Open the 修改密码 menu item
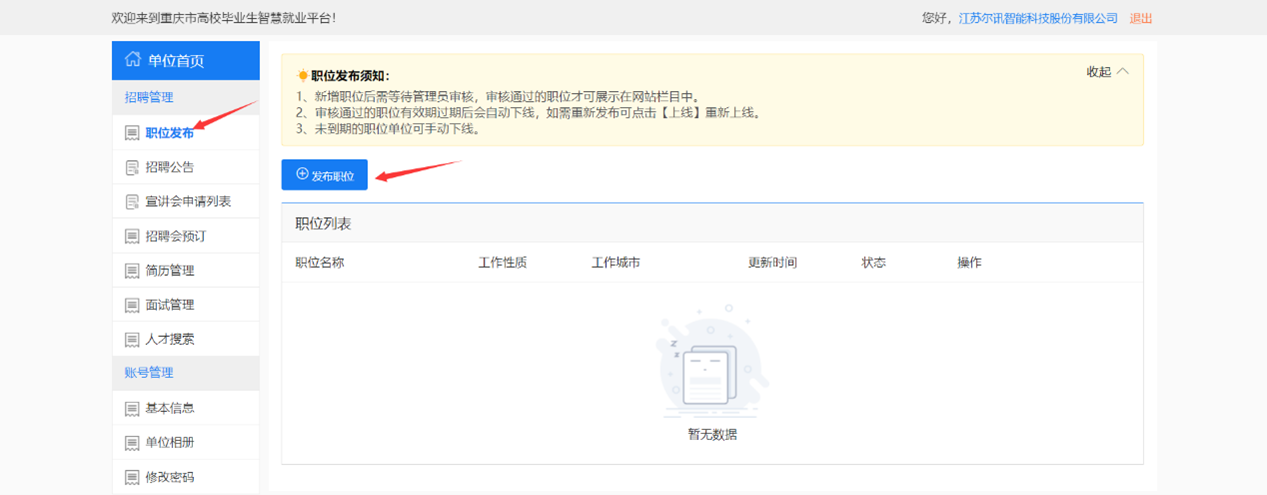The height and width of the screenshot is (495, 1267). [x=170, y=477]
